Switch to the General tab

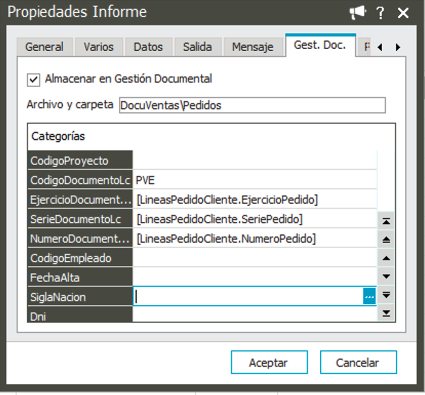[44, 47]
